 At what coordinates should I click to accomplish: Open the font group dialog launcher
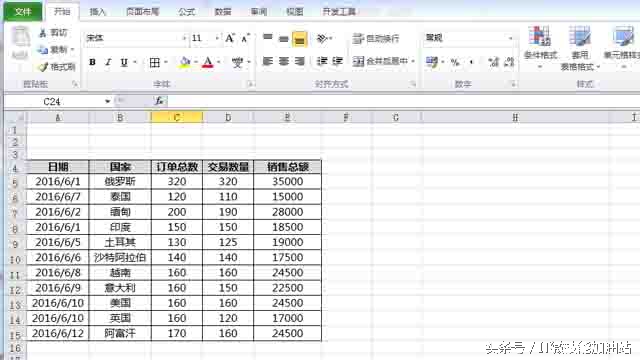tap(251, 84)
